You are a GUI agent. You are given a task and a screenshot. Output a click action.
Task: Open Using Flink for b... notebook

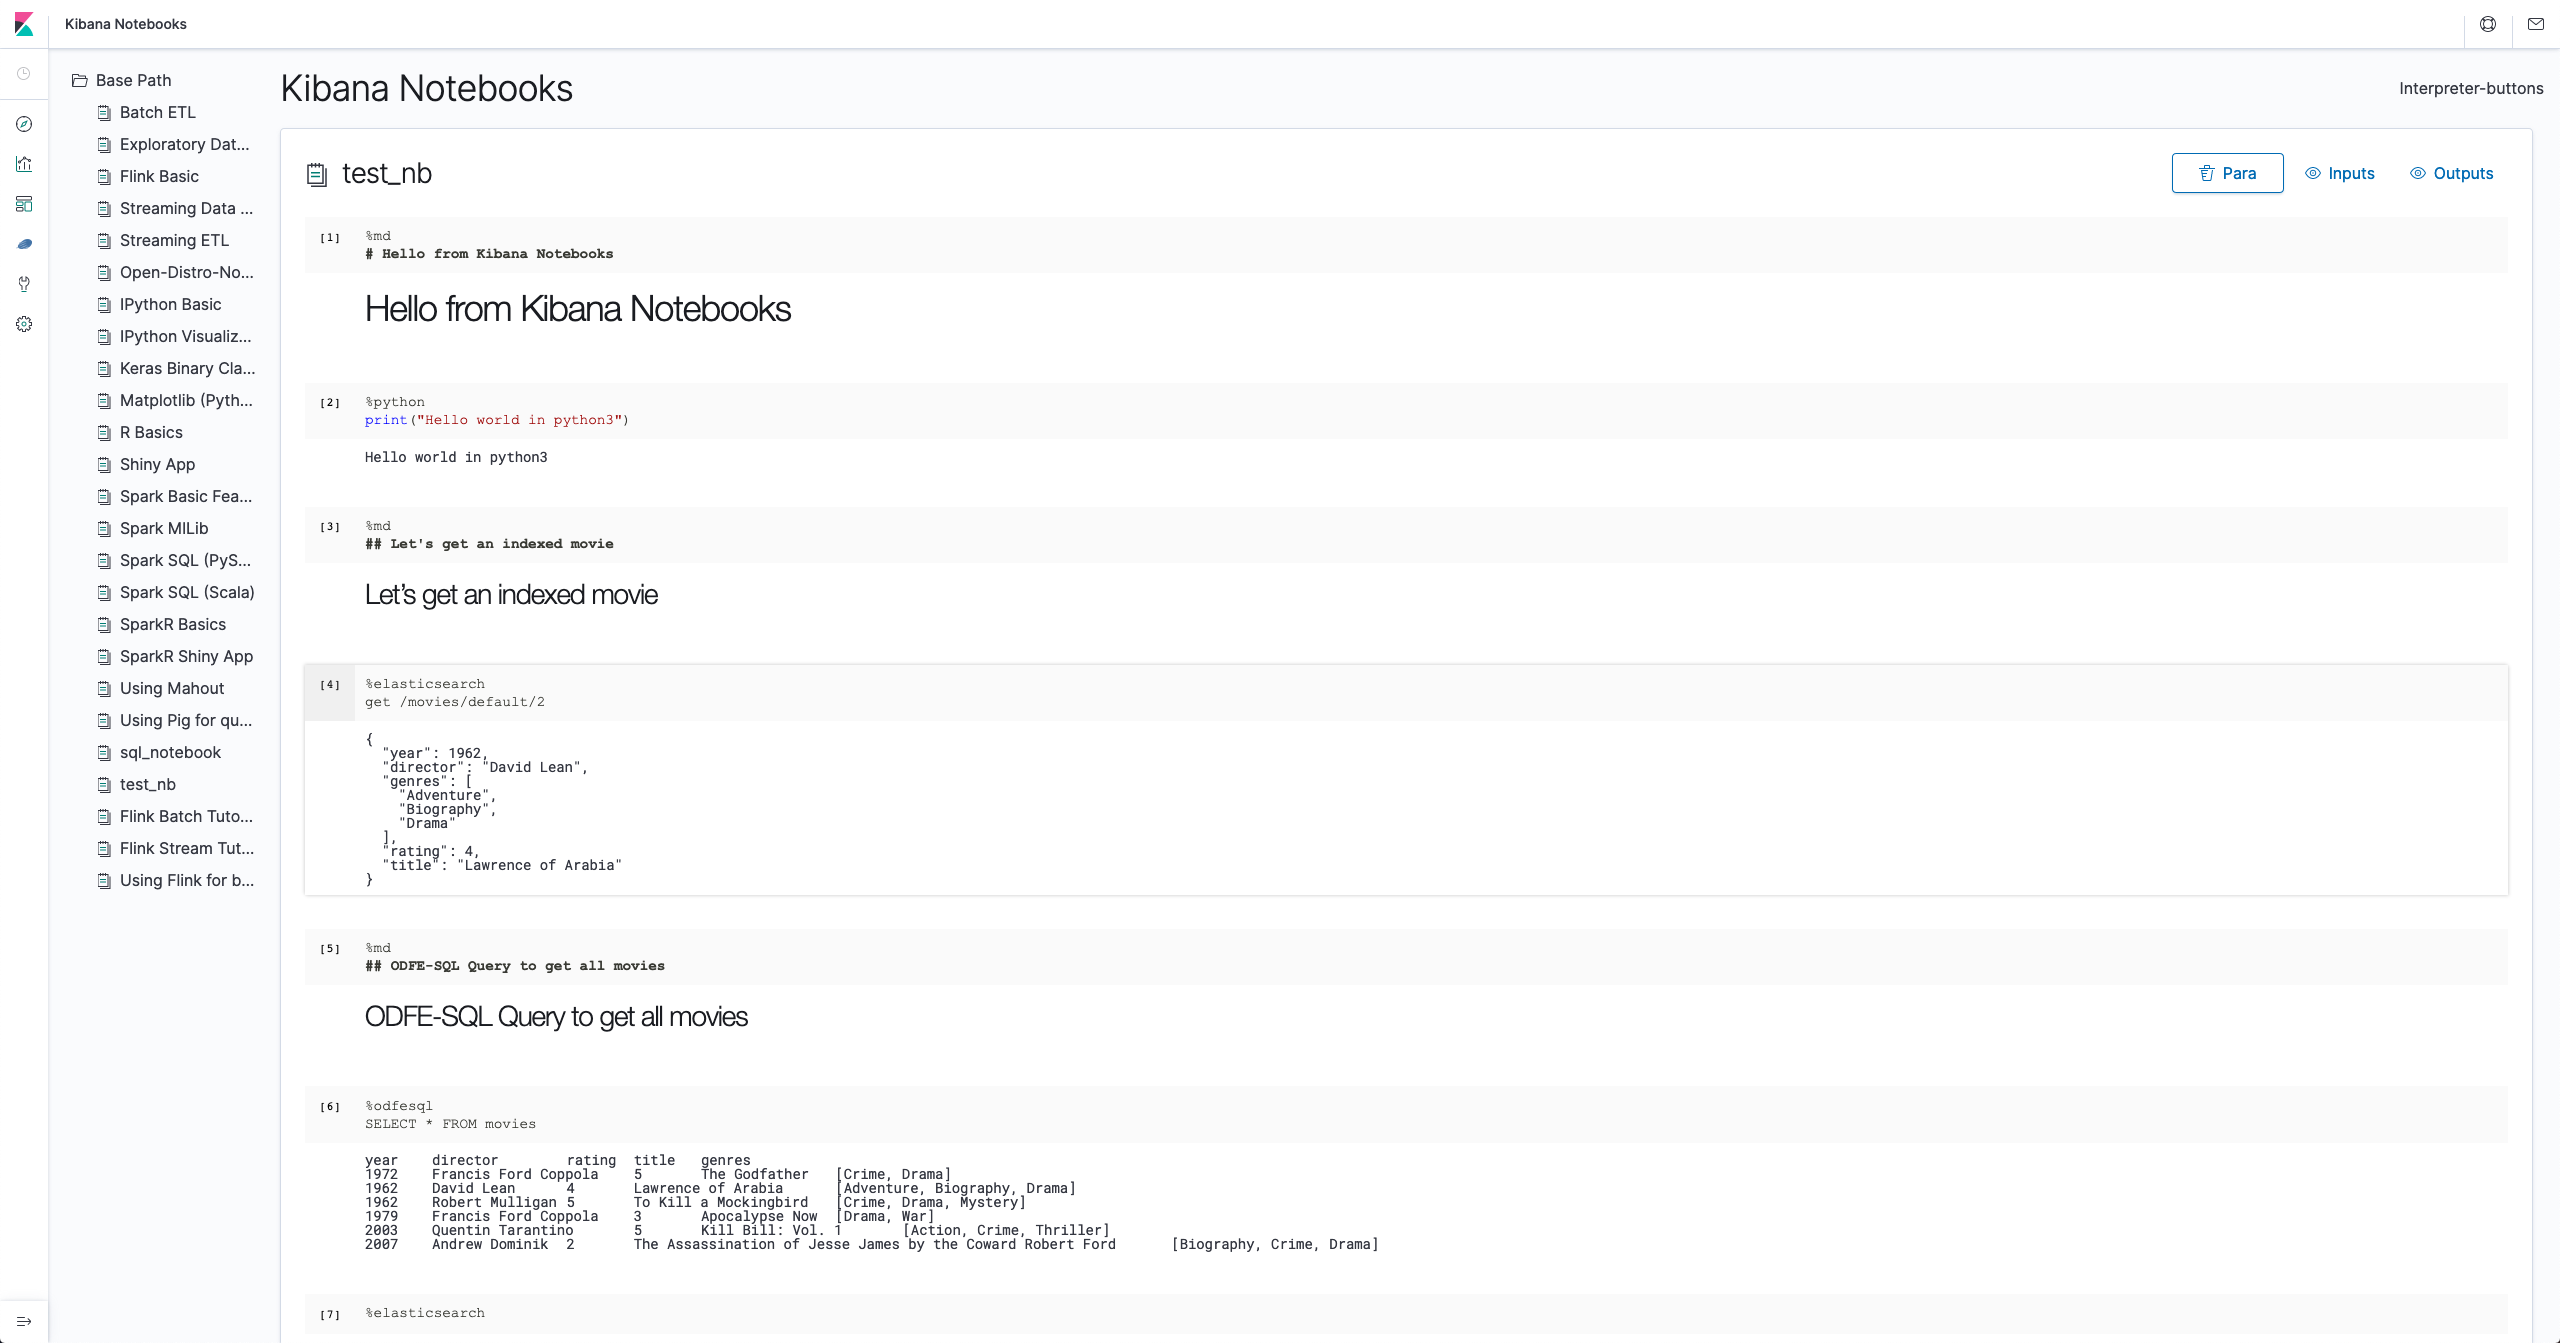(x=187, y=880)
